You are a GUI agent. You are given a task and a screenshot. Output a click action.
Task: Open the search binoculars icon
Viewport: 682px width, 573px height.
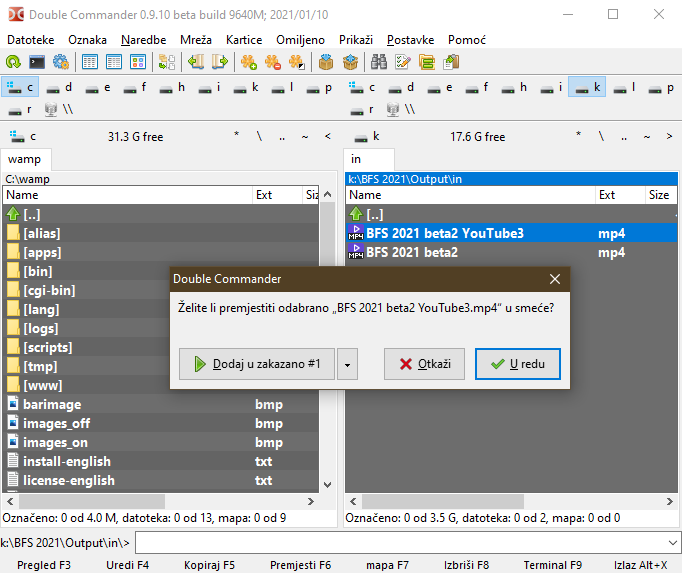(379, 62)
